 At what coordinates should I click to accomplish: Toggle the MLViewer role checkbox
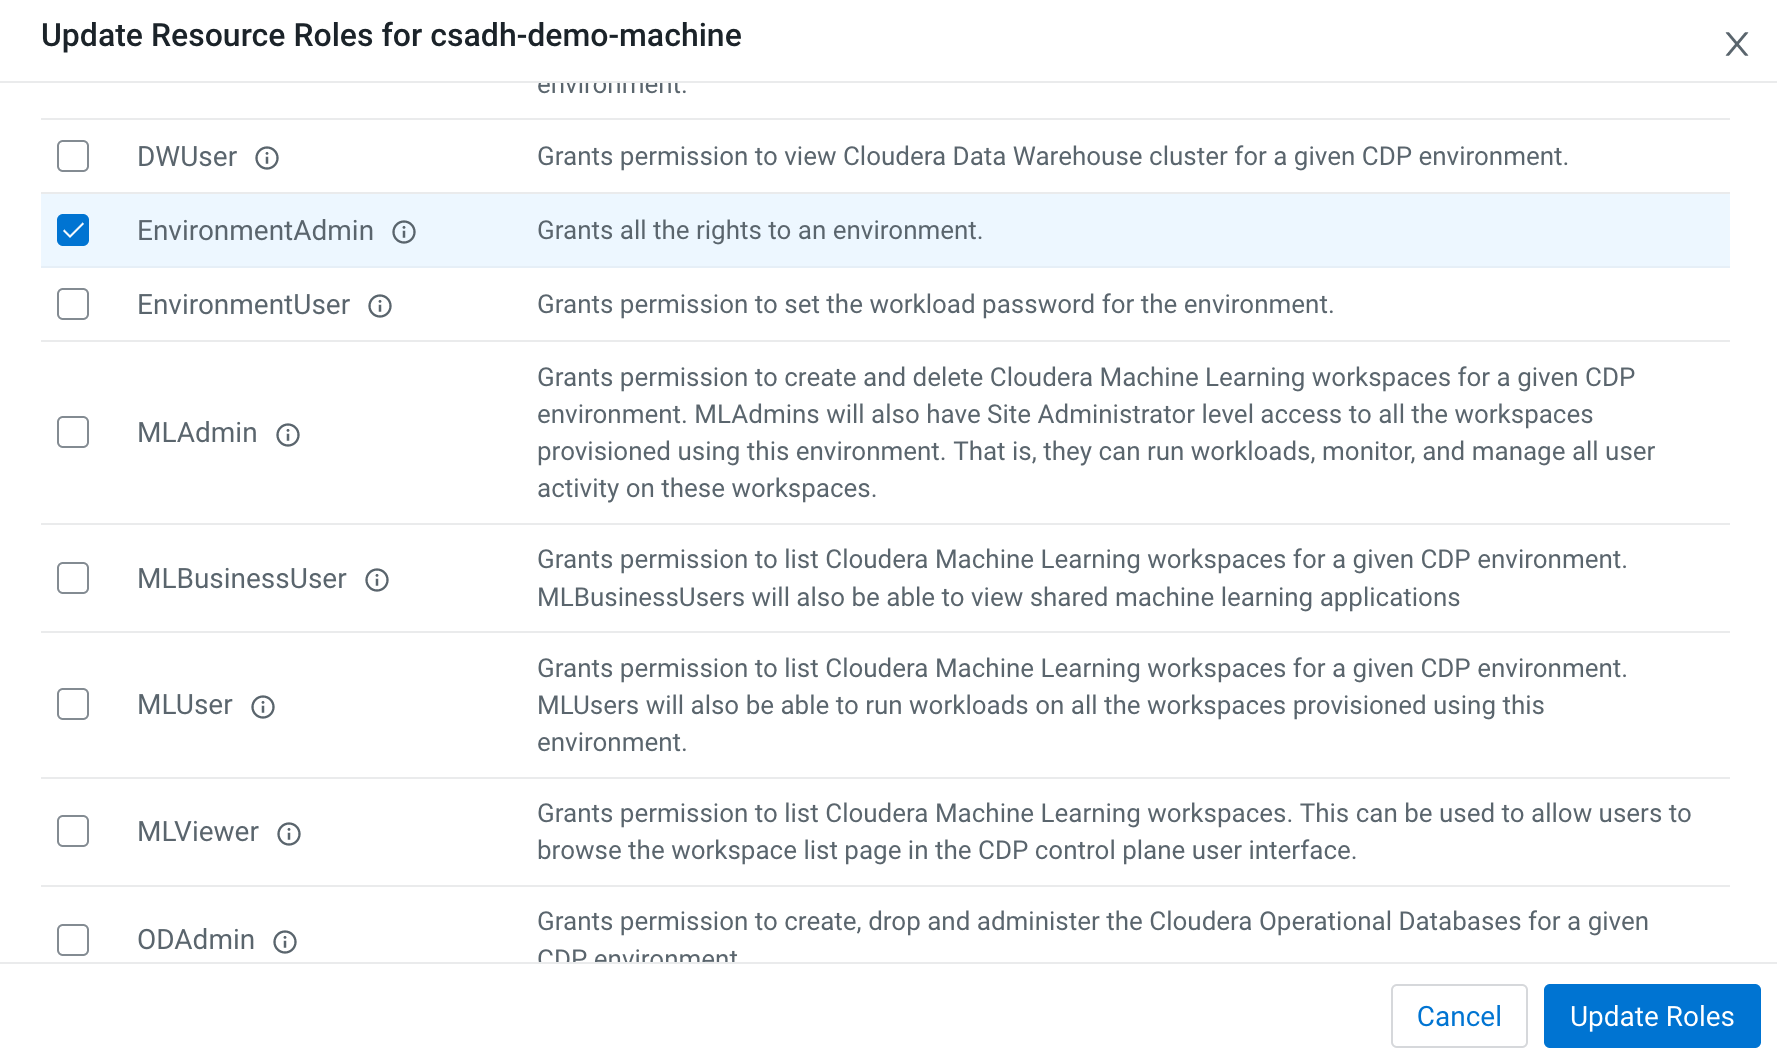click(73, 831)
